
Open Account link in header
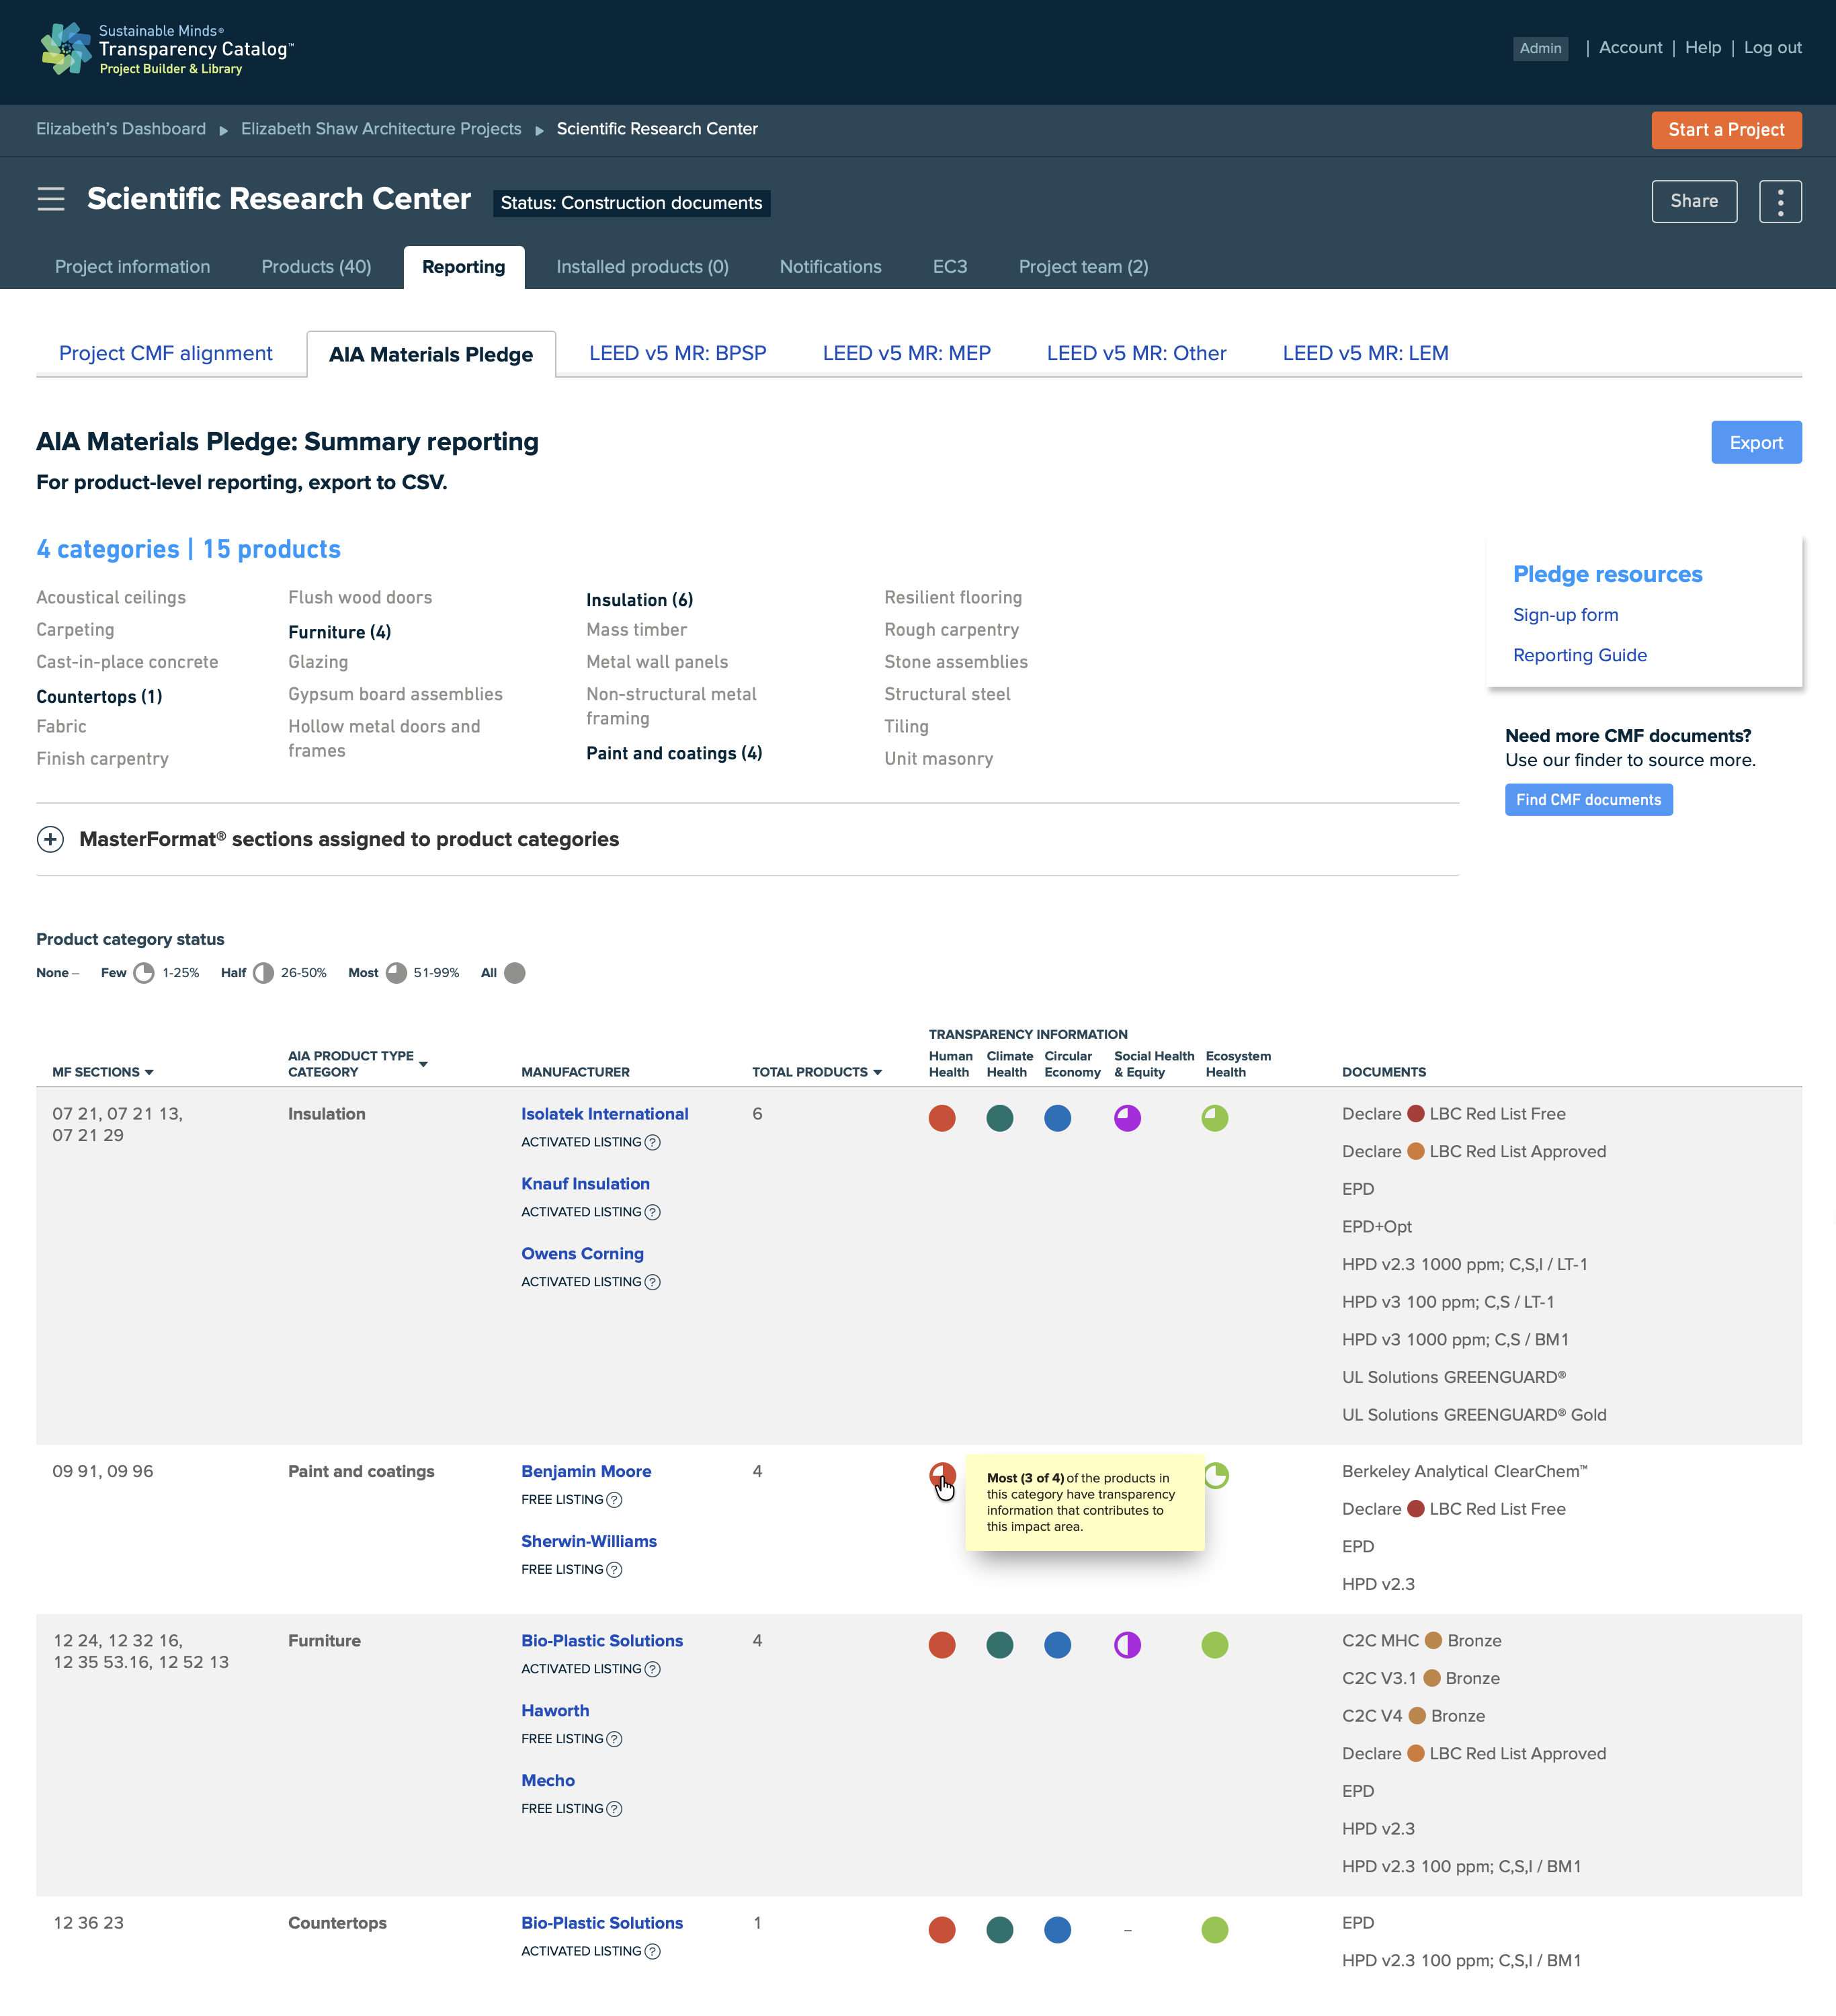1630,47
